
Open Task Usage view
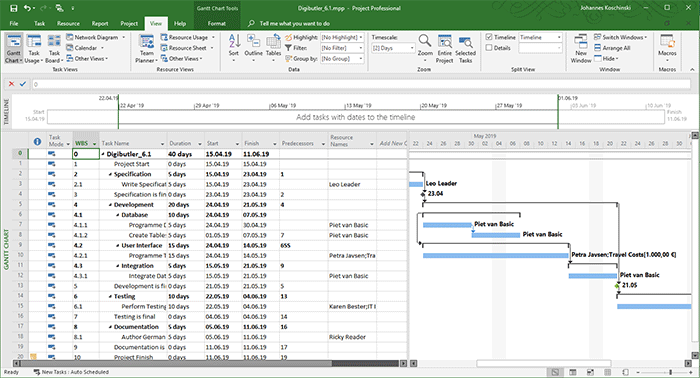[33, 48]
